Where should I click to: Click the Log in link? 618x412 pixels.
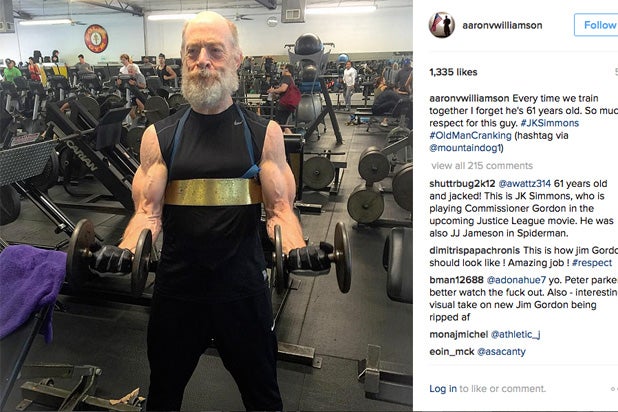(x=443, y=389)
